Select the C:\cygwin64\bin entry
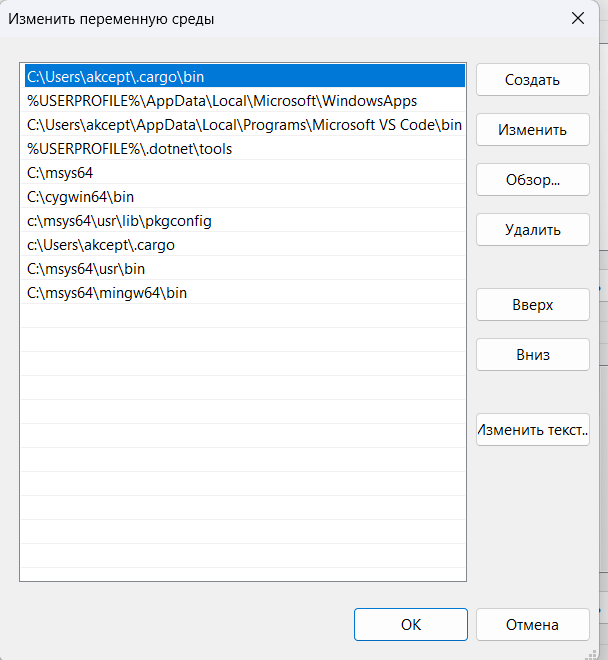This screenshot has height=660, width=608. (x=81, y=197)
